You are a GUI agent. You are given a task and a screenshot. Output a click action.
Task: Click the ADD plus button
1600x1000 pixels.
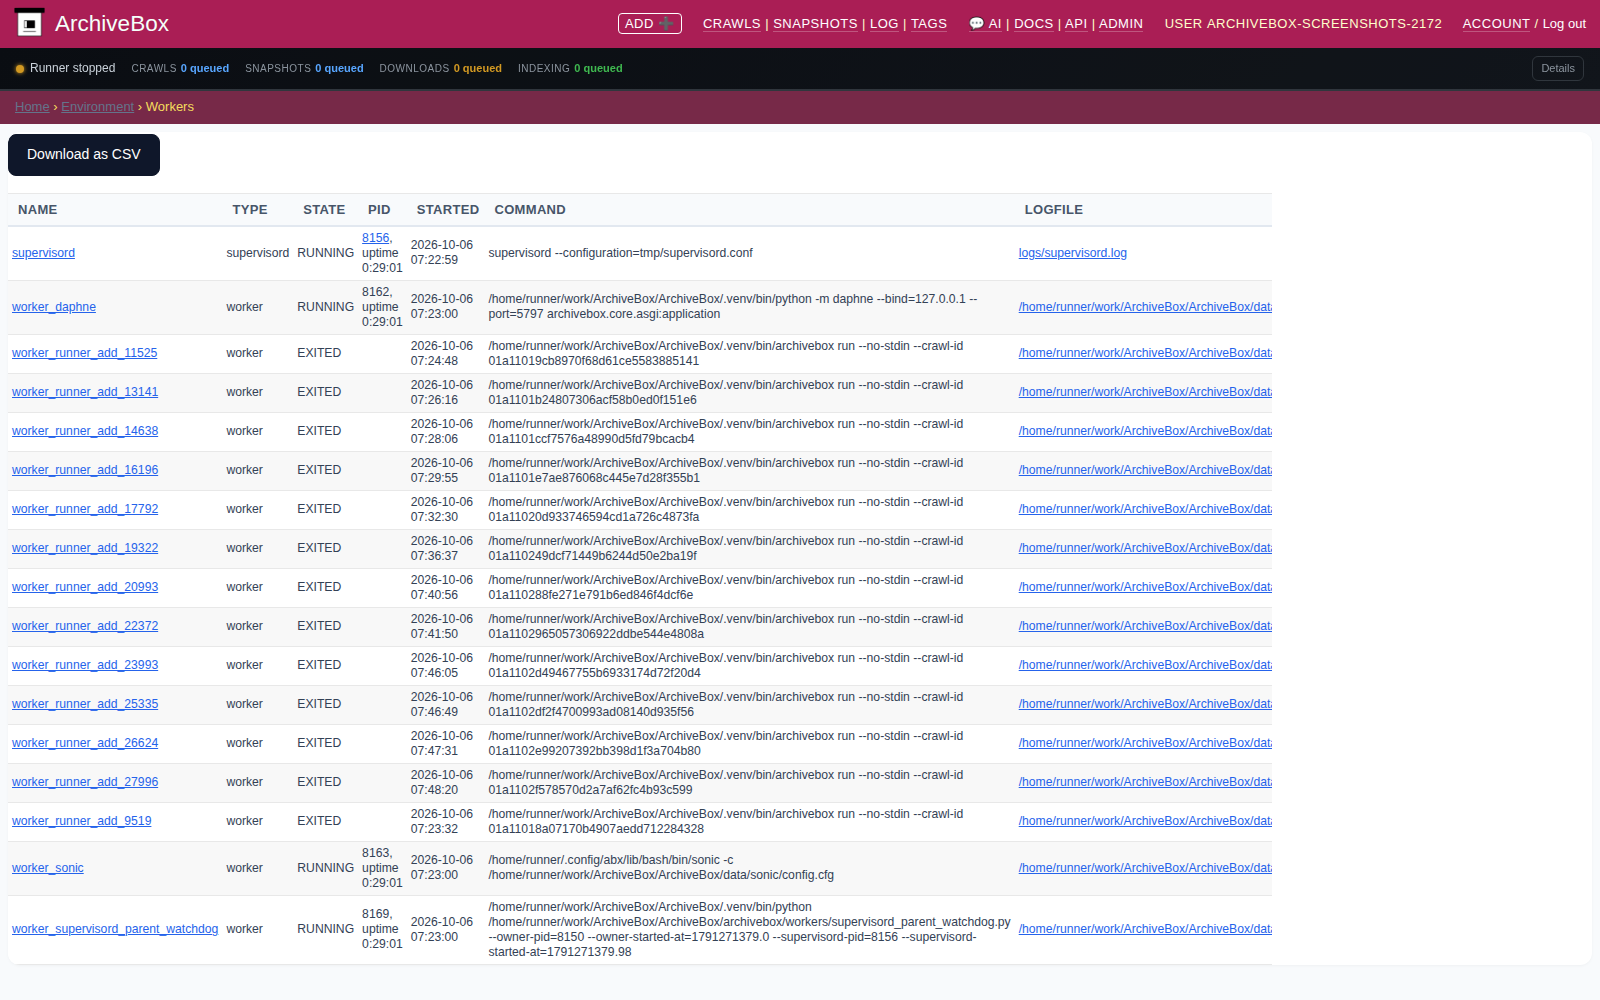pyautogui.click(x=650, y=23)
